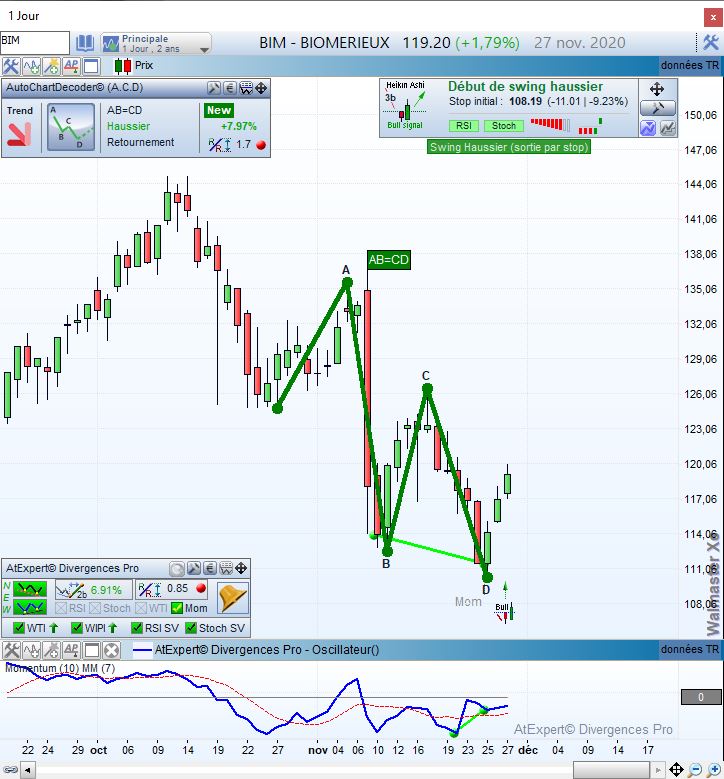Uncheck the Mom checkbox
This screenshot has width=724, height=779.
coord(176,608)
